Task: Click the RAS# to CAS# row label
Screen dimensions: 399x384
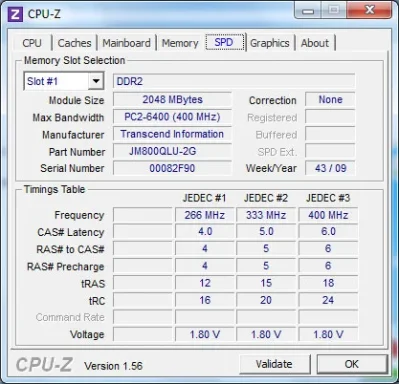Action: click(70, 249)
